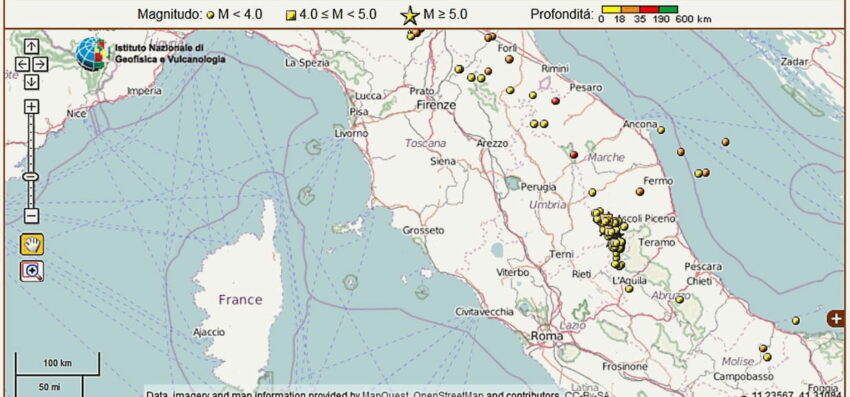The width and height of the screenshot is (850, 397).
Task: Click the red earthquake marker near Pesaro
Action: click(x=555, y=101)
